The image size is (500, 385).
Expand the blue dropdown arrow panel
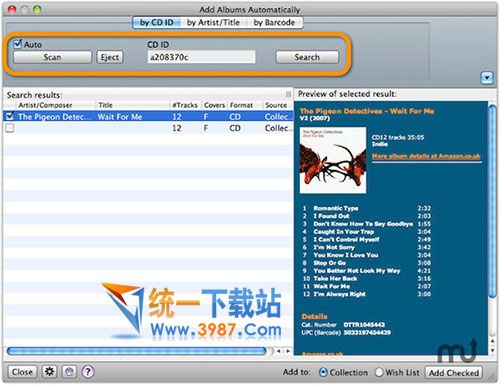(x=487, y=78)
